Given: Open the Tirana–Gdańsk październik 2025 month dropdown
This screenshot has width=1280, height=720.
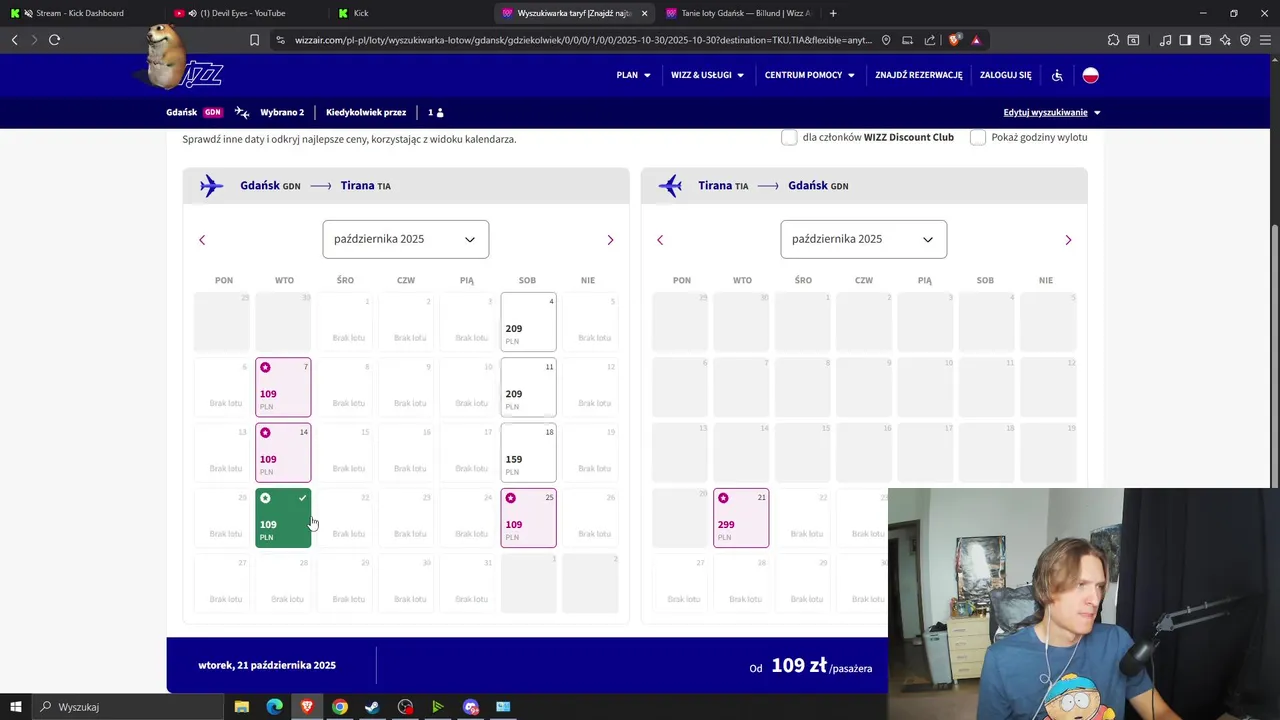Looking at the screenshot, I should pyautogui.click(x=863, y=239).
